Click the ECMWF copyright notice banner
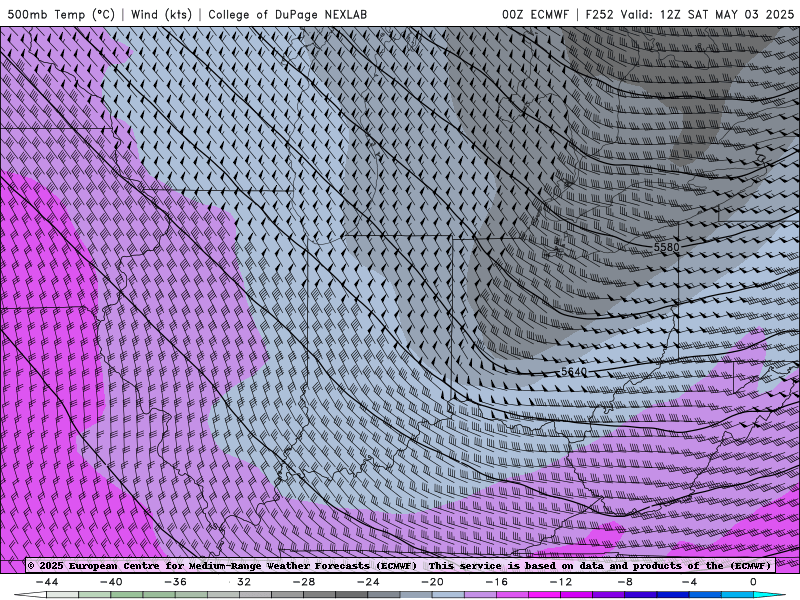The image size is (800, 600). pyautogui.click(x=399, y=566)
